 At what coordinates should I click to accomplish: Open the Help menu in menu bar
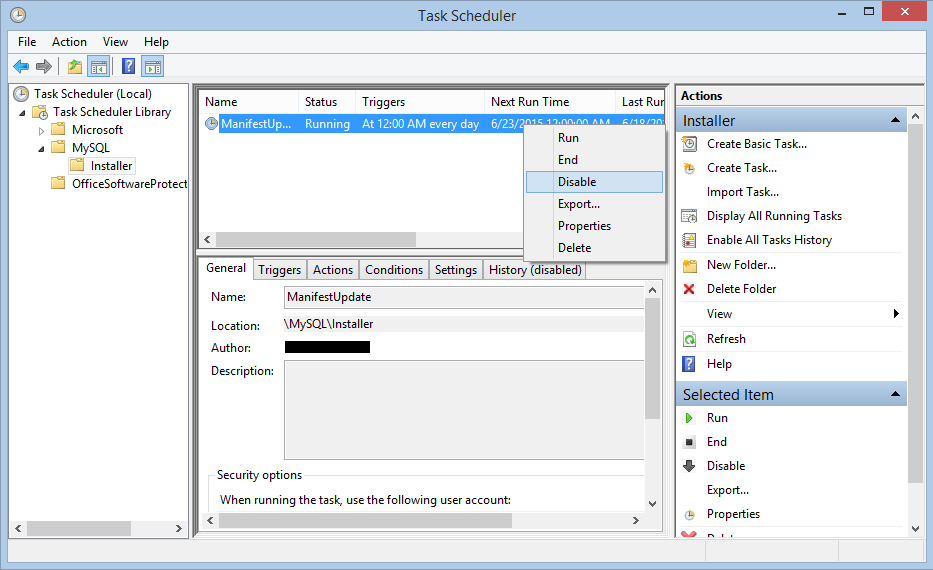pos(156,42)
